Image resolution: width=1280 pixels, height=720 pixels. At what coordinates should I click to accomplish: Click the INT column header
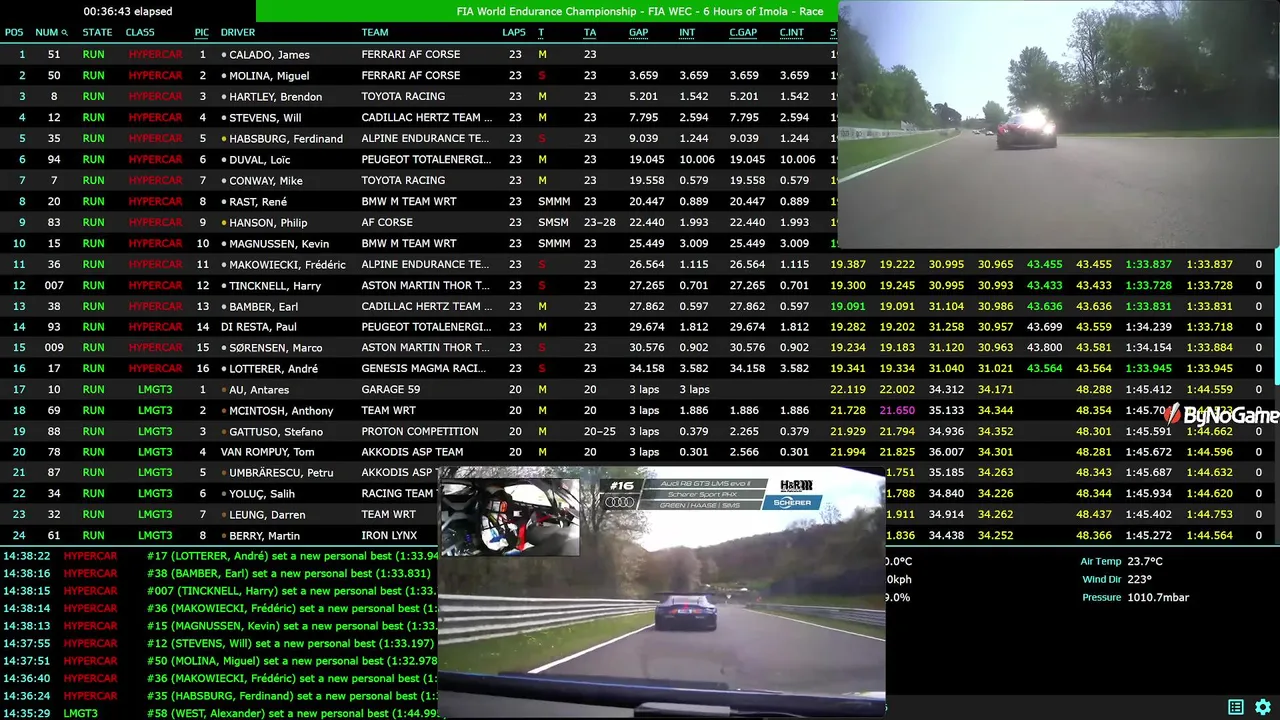tap(687, 32)
